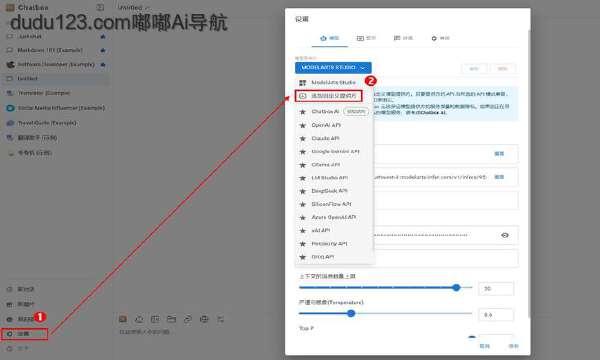The width and height of the screenshot is (600, 360).
Task: Click the star icon beside DeepSeek API
Action: pos(303,191)
